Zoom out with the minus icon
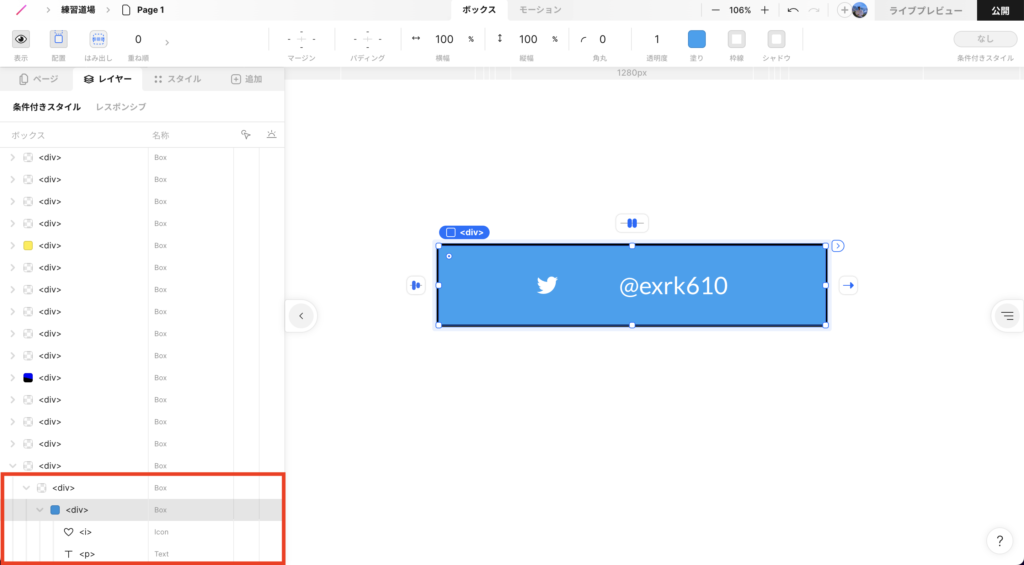 click(716, 10)
